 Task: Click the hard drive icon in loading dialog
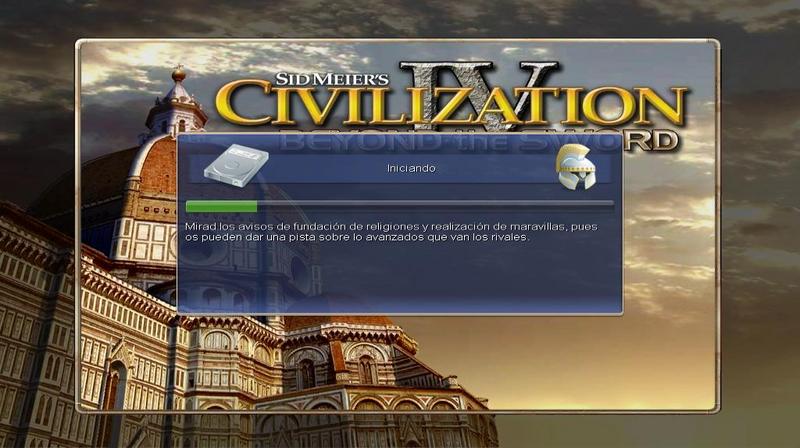tap(236, 165)
